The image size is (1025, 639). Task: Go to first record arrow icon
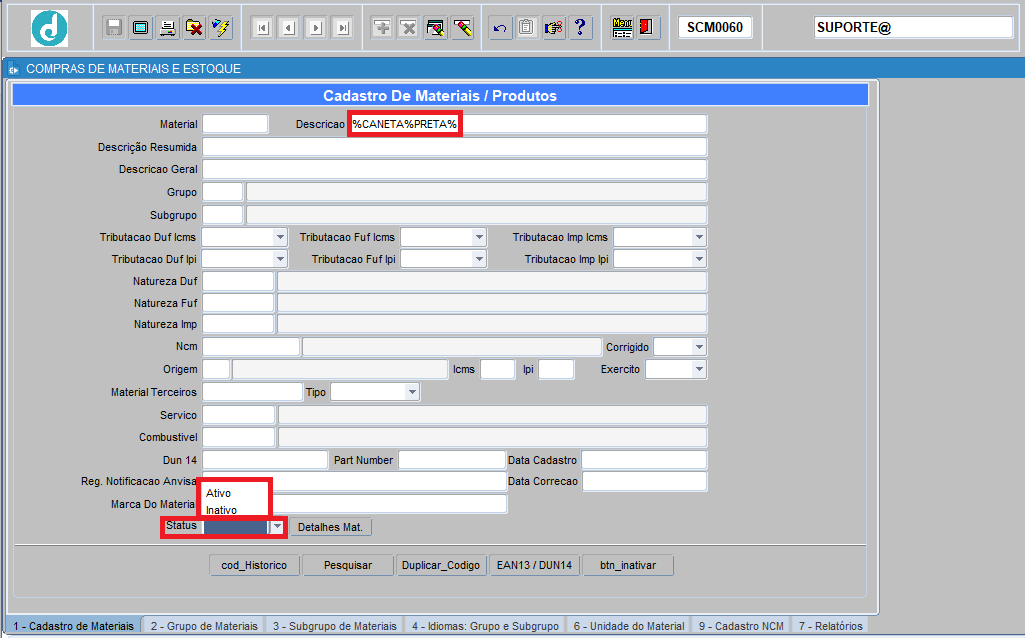click(x=262, y=27)
